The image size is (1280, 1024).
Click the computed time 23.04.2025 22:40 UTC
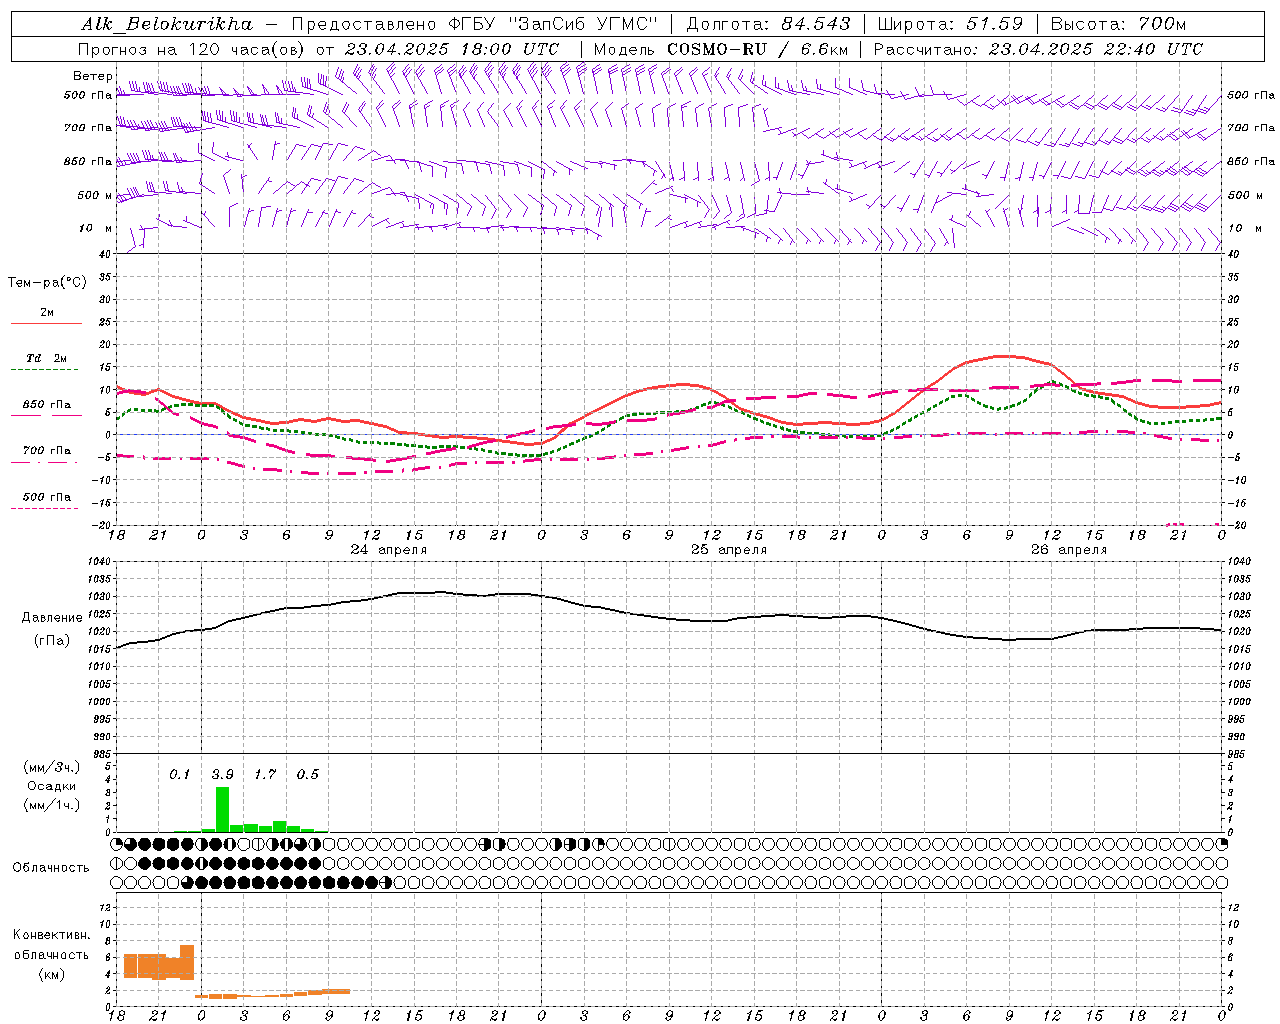tap(1095, 49)
